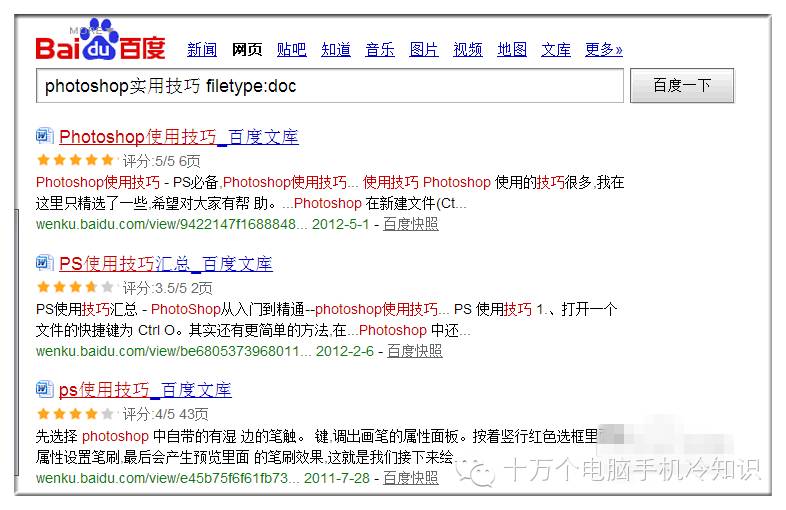786x510 pixels.
Task: Switch to the 知道 tab
Action: tap(336, 49)
